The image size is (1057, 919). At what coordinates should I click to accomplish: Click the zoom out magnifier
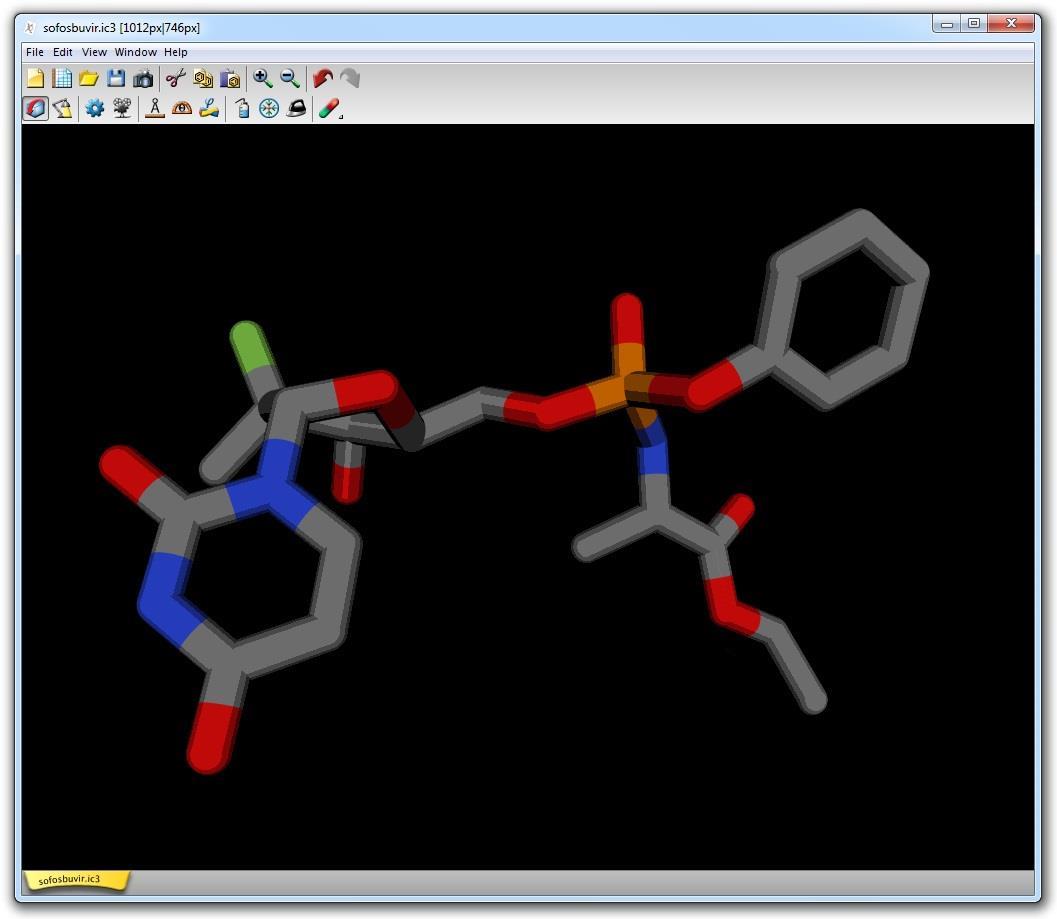tap(290, 79)
